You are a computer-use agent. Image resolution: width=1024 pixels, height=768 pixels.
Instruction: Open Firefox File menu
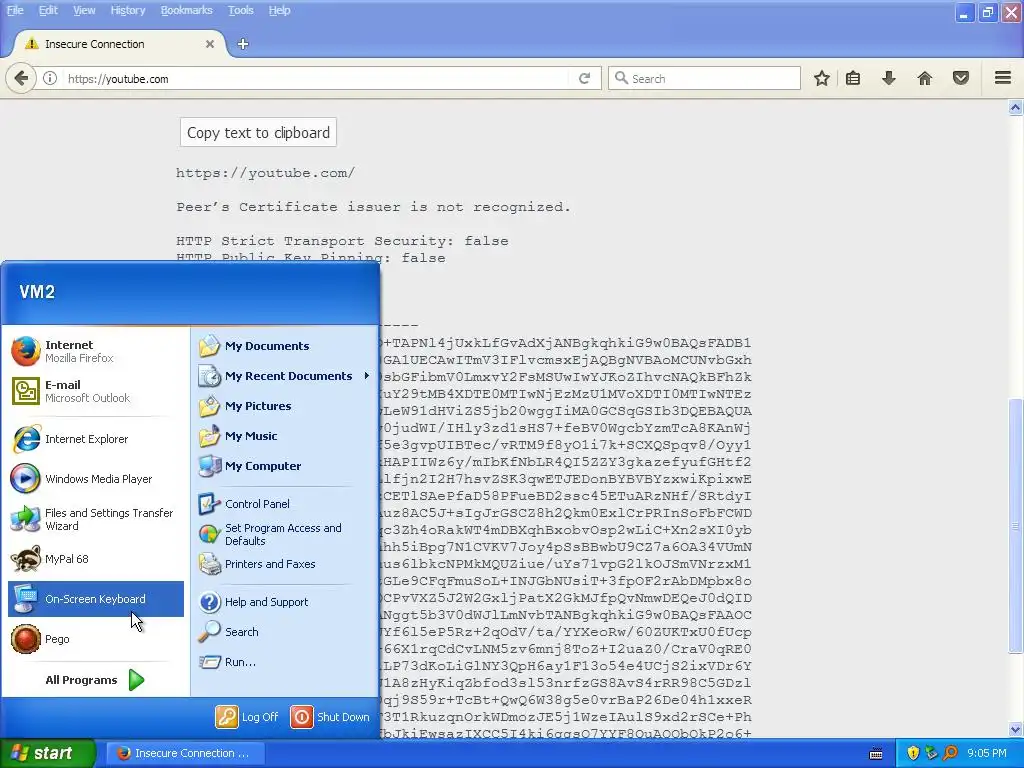tap(14, 10)
